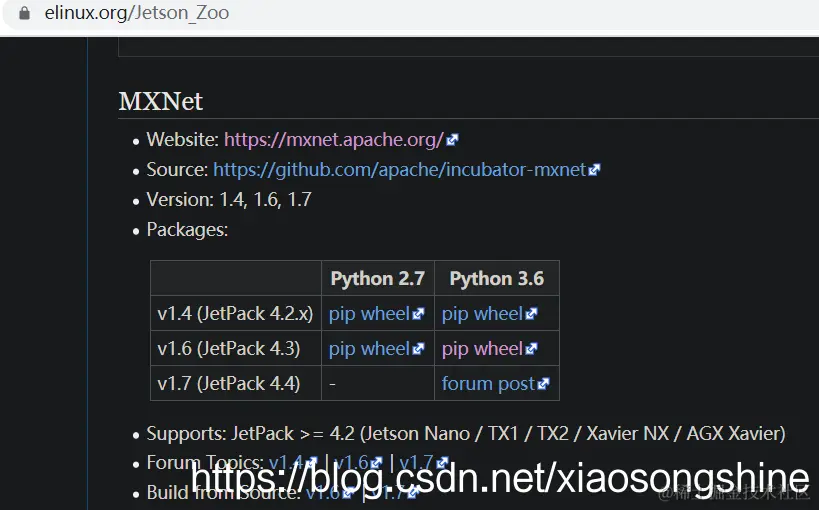Image resolution: width=819 pixels, height=510 pixels.
Task: Click the Python 3.6 column header
Action: click(x=497, y=279)
